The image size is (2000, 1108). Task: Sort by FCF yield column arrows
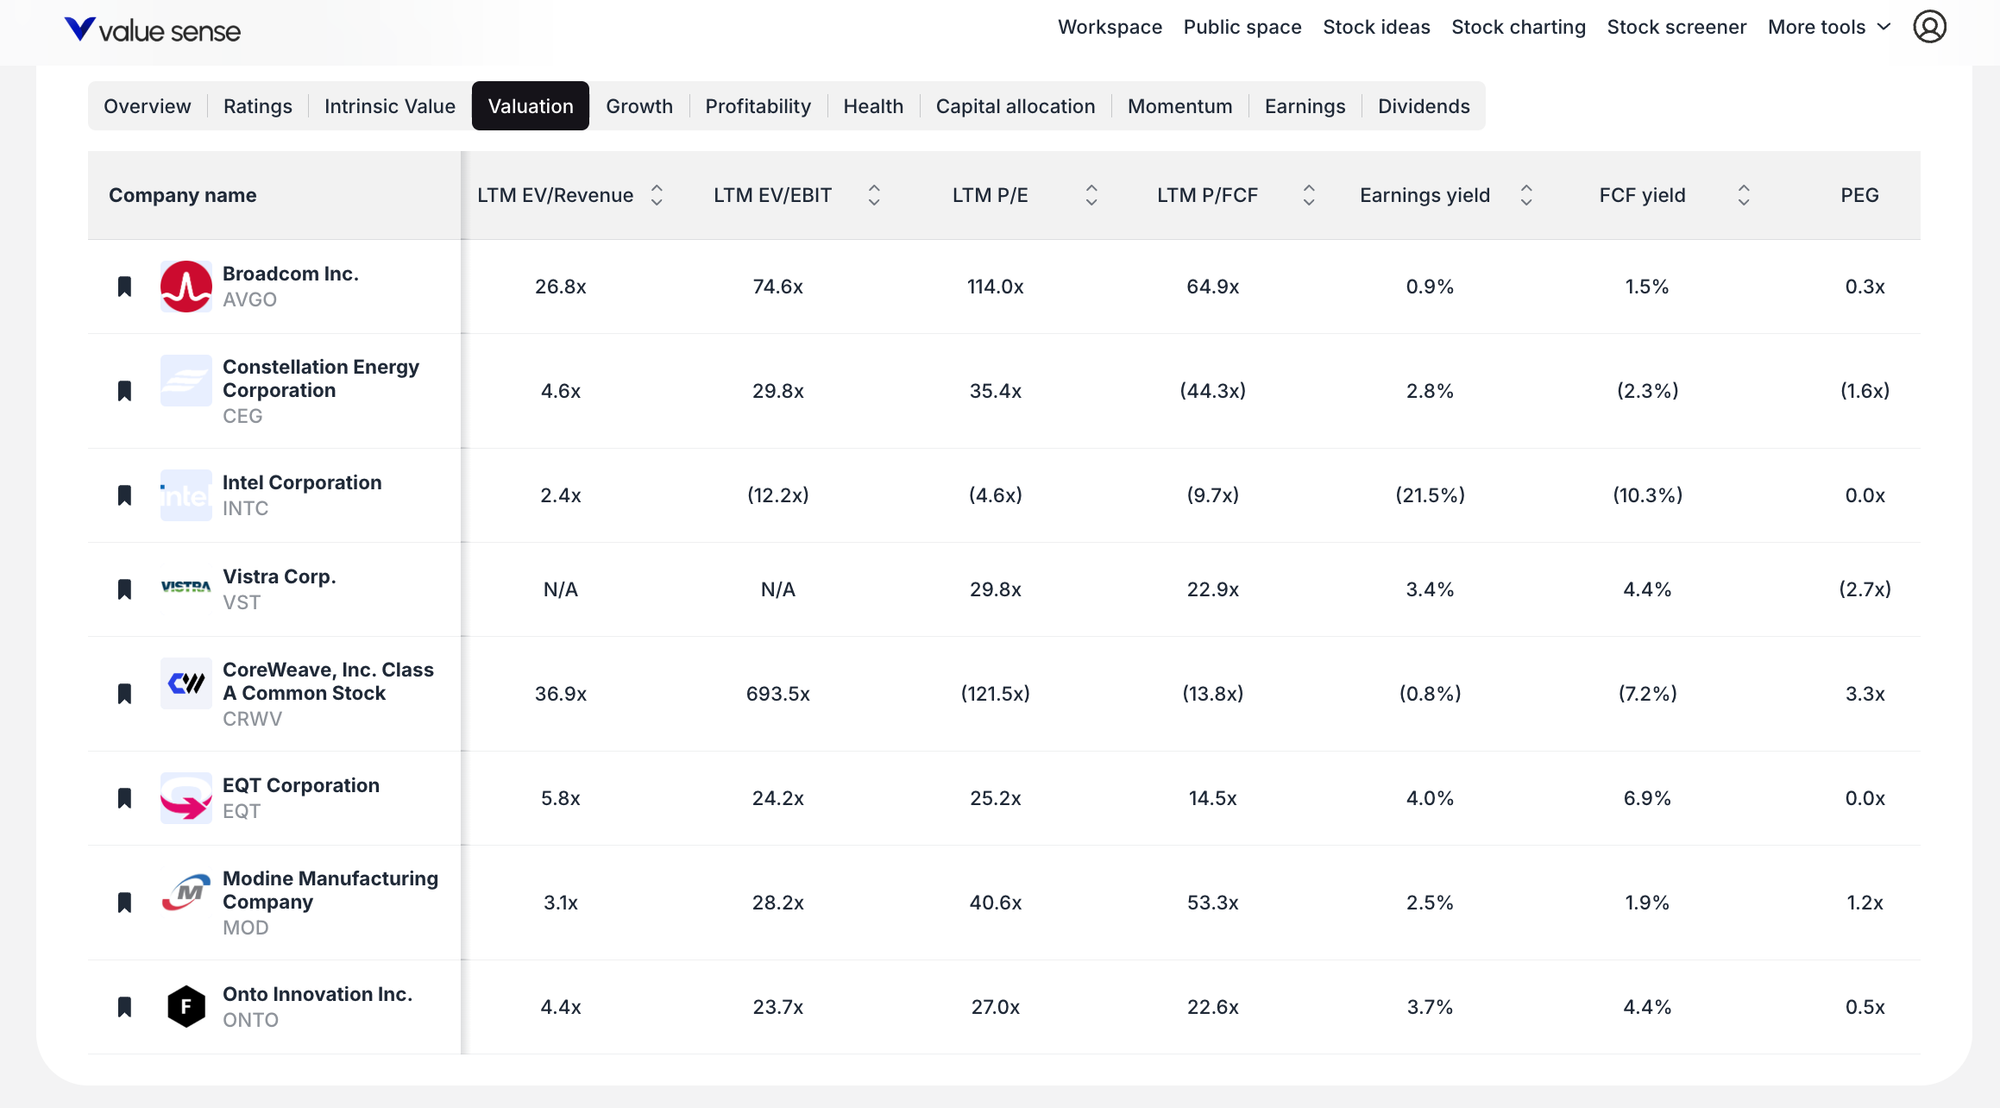[1743, 195]
